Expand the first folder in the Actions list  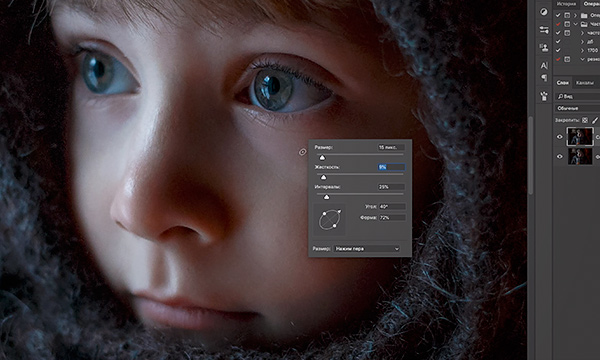click(575, 15)
